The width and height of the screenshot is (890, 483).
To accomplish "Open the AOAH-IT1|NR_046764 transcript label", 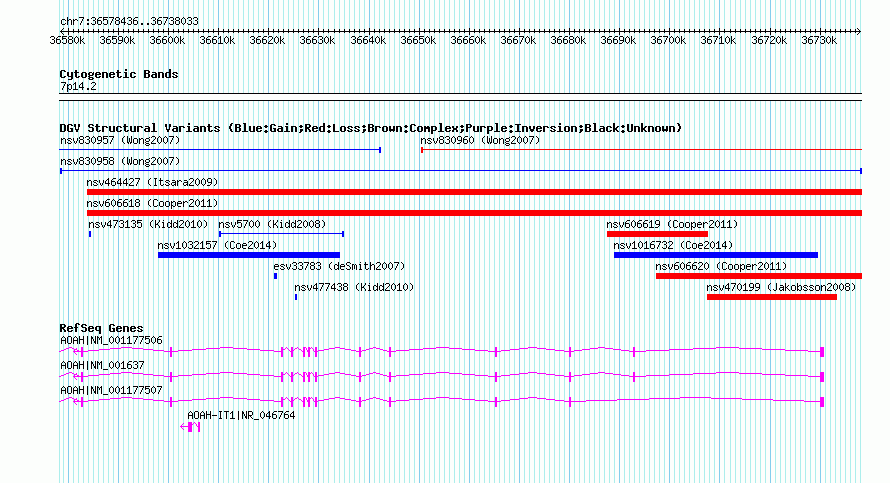I will pos(241,415).
